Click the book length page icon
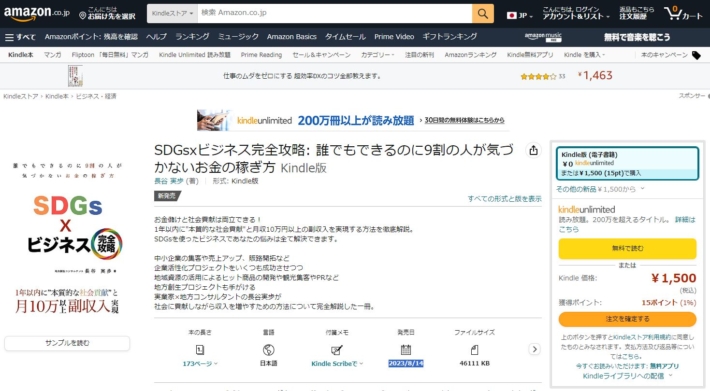This screenshot has height=391, width=710. [x=200, y=349]
